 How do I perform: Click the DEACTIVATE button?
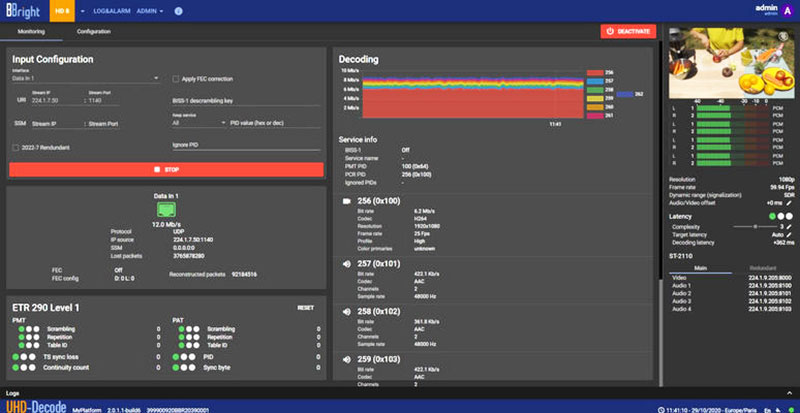tap(629, 32)
